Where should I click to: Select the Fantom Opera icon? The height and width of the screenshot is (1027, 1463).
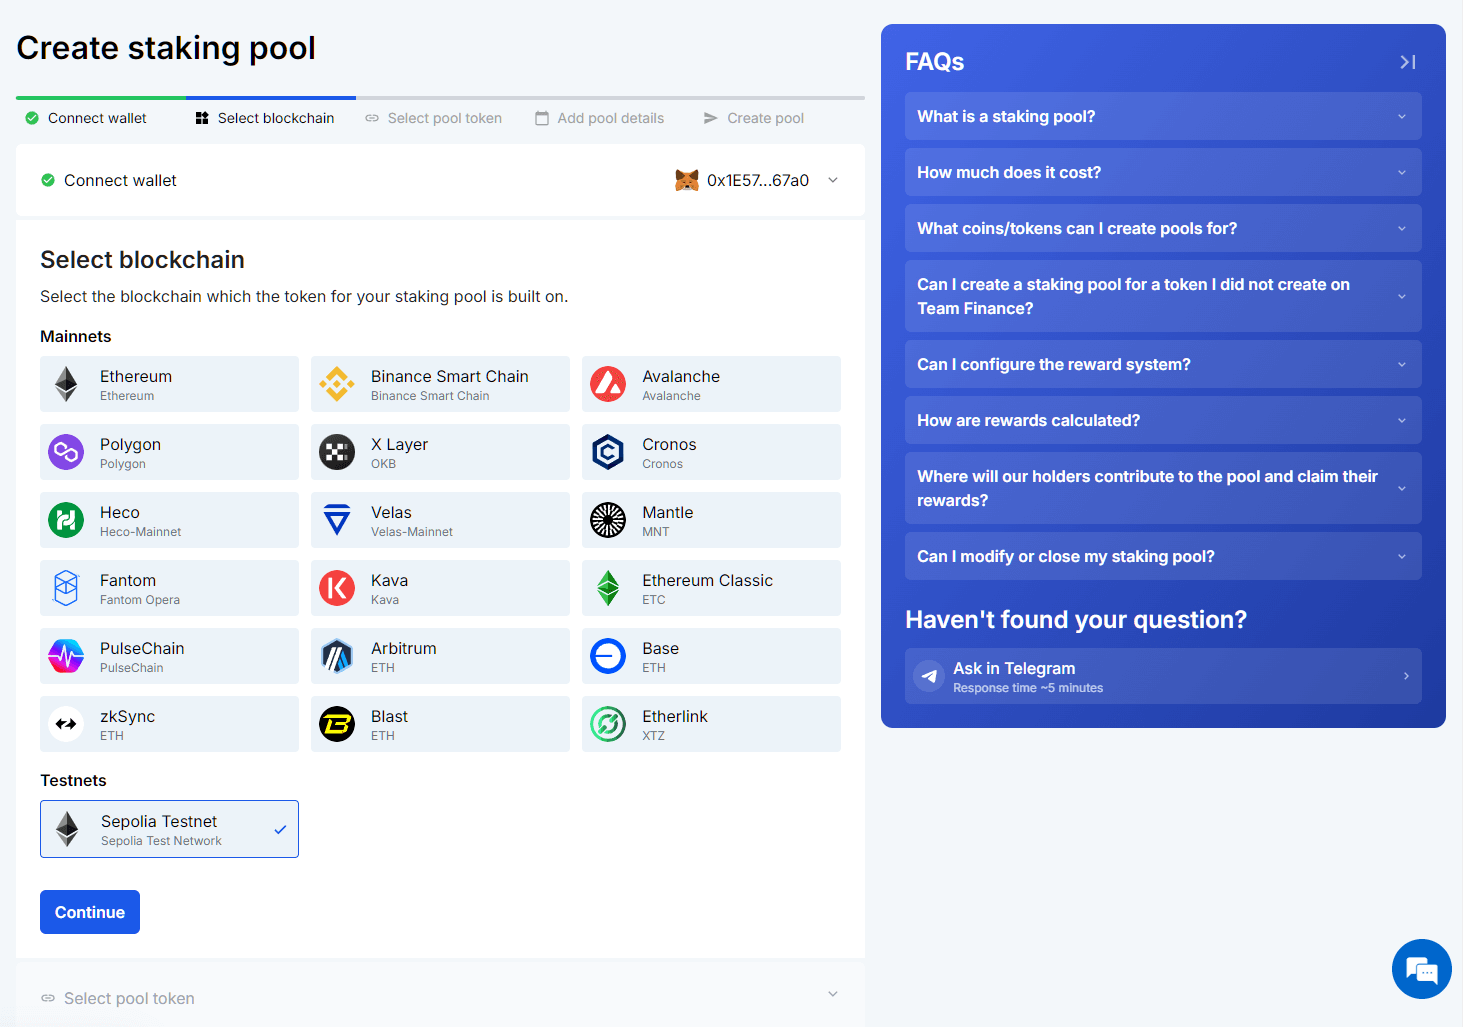pyautogui.click(x=65, y=588)
